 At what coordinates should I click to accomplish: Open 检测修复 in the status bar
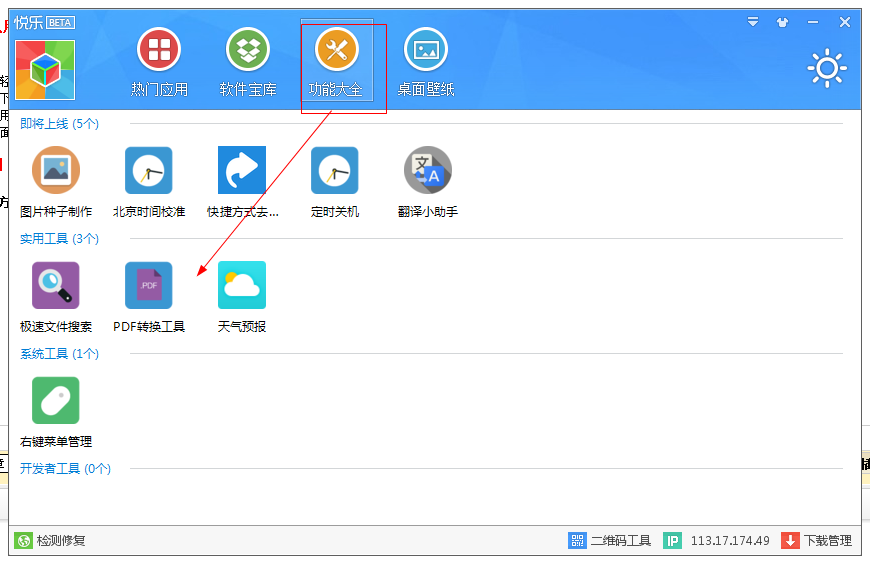(x=61, y=541)
